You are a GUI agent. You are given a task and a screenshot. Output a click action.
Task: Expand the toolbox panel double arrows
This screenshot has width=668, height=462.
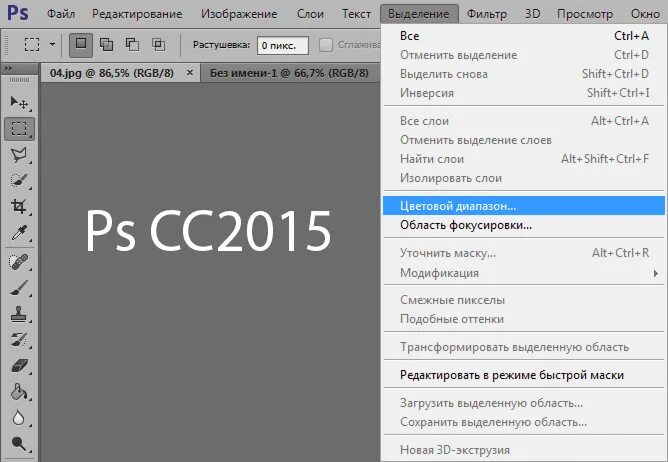point(9,68)
